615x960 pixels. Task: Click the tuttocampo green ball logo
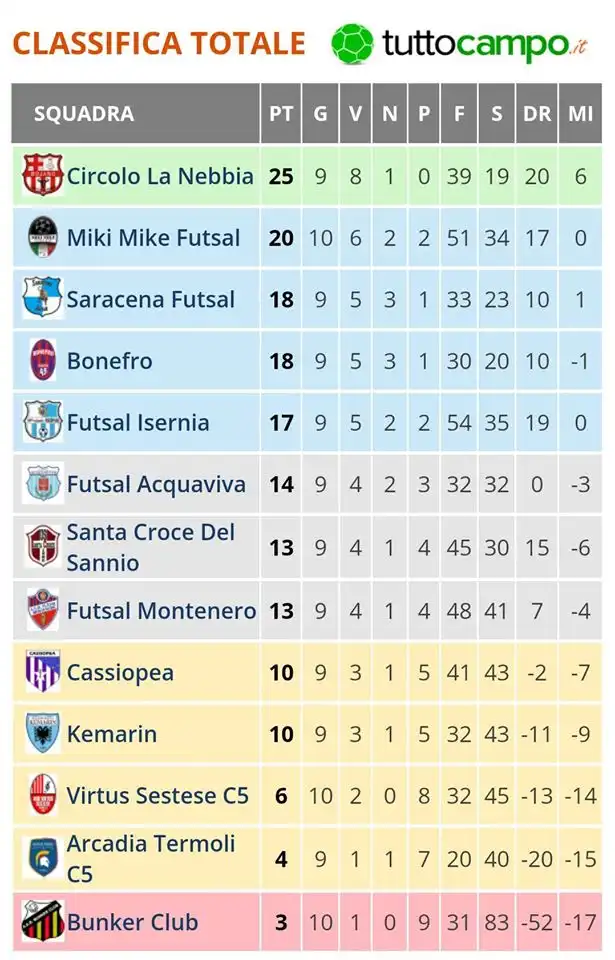352,44
